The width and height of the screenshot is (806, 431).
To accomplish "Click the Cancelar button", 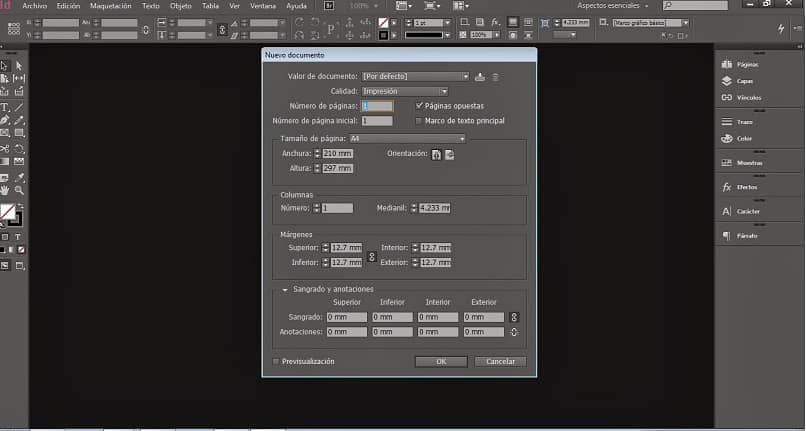I will pos(501,362).
